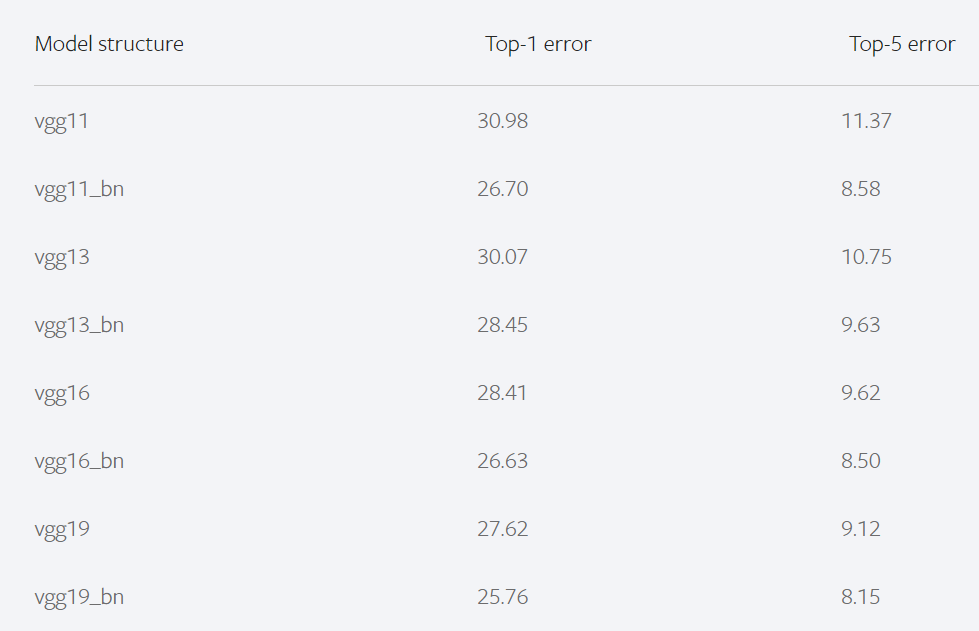Click the 11.37 top-5 error value
Viewport: 979px width, 631px height.
tap(866, 122)
